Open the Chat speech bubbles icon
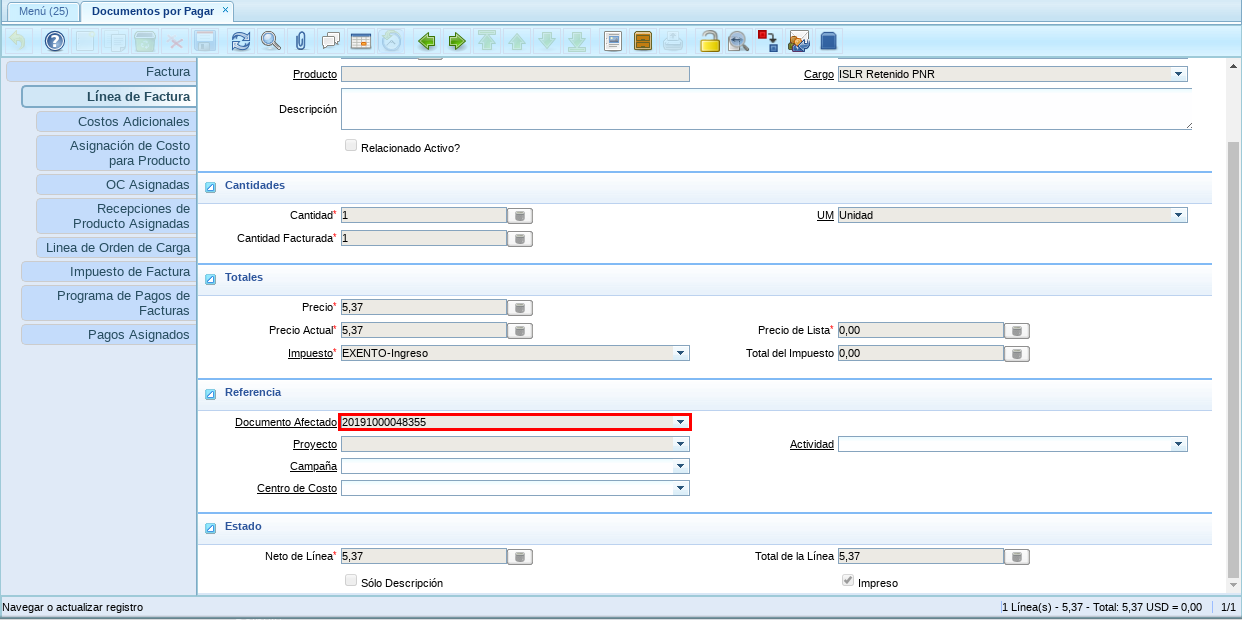 click(330, 41)
